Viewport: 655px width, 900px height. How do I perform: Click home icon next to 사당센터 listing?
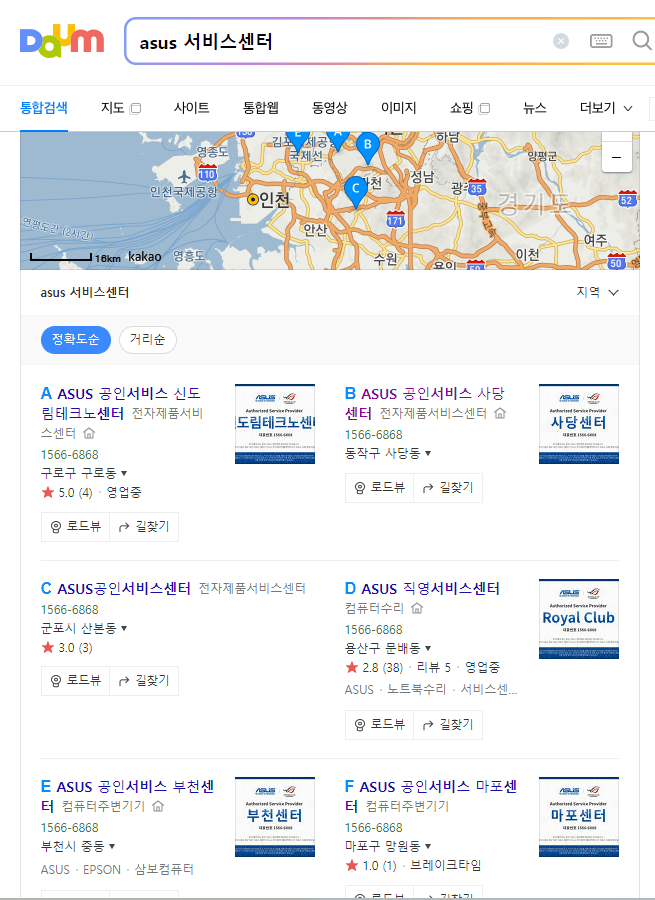coord(500,413)
